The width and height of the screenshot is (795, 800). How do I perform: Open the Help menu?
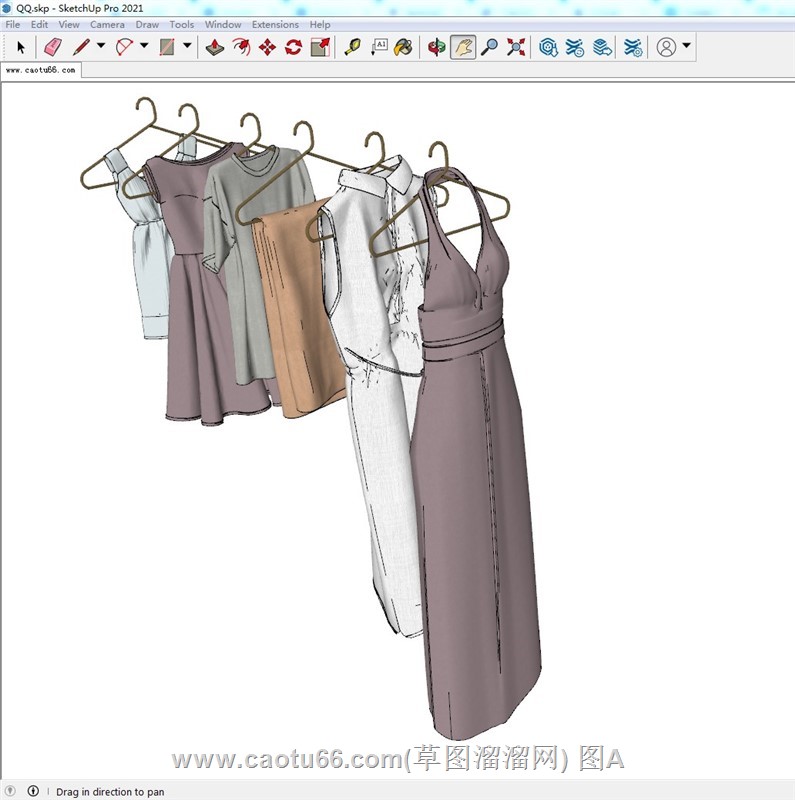320,24
